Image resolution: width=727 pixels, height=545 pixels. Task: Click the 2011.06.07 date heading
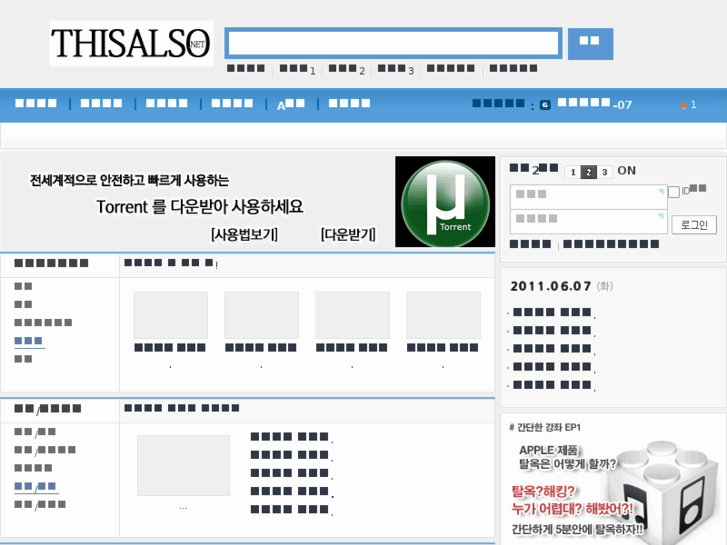click(550, 286)
